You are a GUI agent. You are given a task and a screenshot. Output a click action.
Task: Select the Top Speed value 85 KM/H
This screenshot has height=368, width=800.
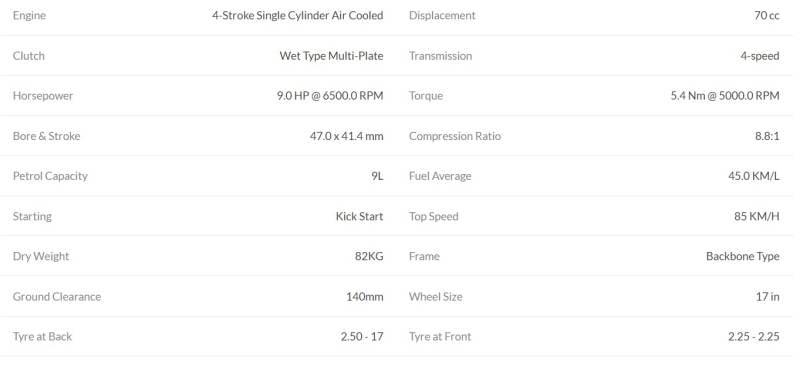757,216
